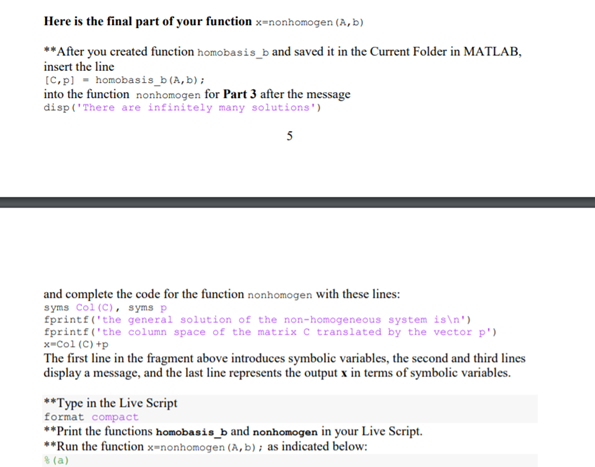
Task: Click the bold word 'nonhomogen' in the Print instruction
Action: [x=285, y=432]
